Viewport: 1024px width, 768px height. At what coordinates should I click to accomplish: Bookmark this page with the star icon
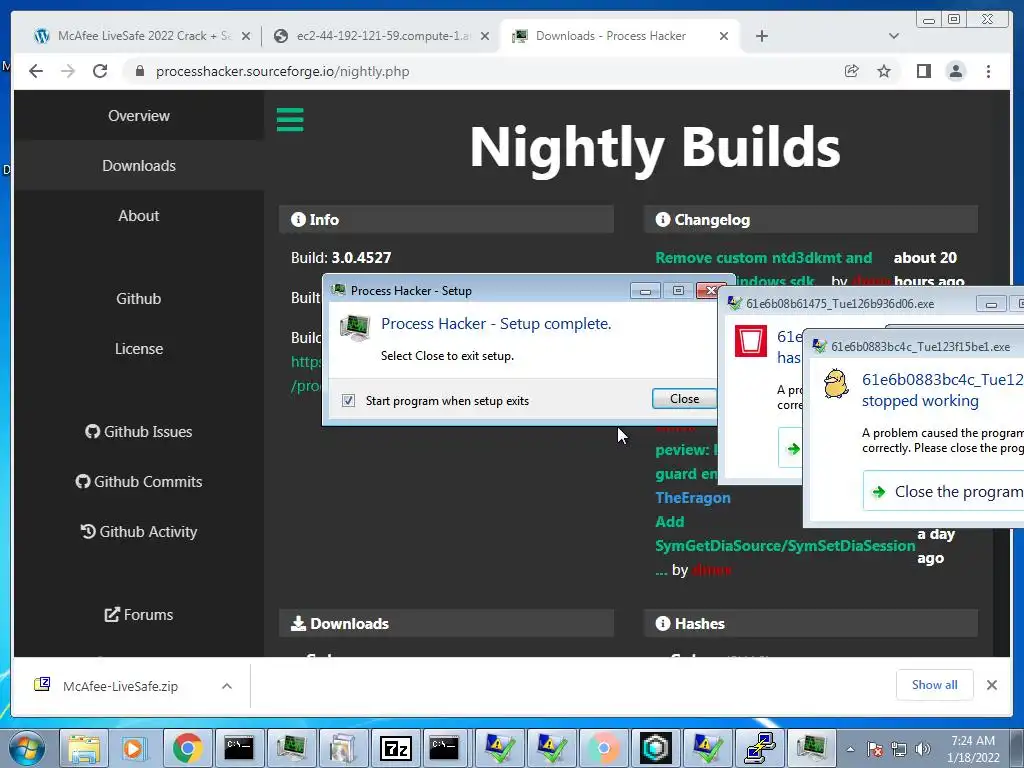coord(884,71)
